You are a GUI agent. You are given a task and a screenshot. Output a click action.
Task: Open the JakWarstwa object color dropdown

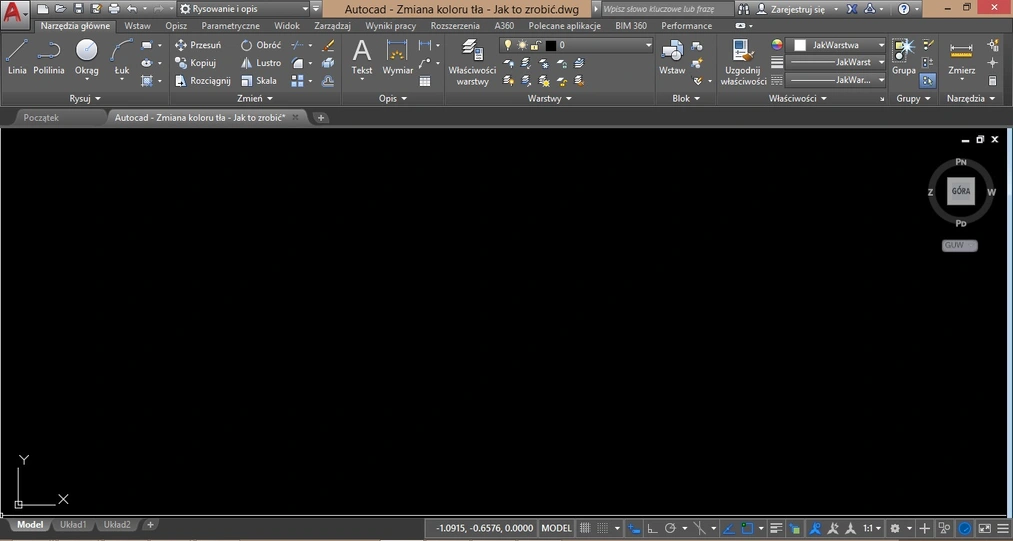pos(839,45)
